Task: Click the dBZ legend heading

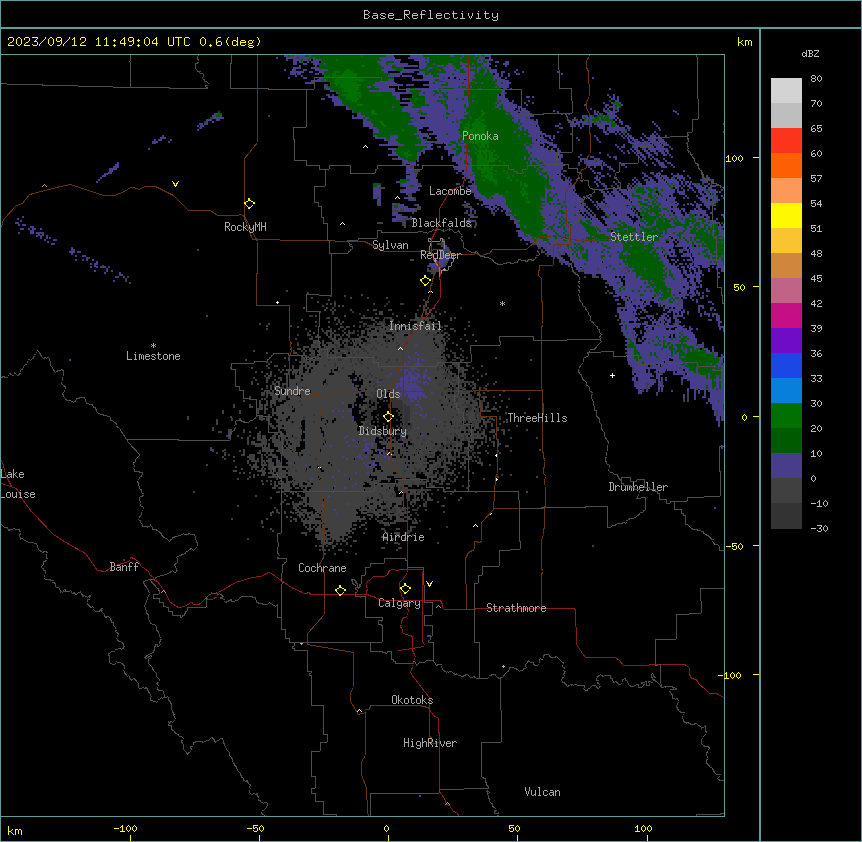Action: (x=810, y=53)
